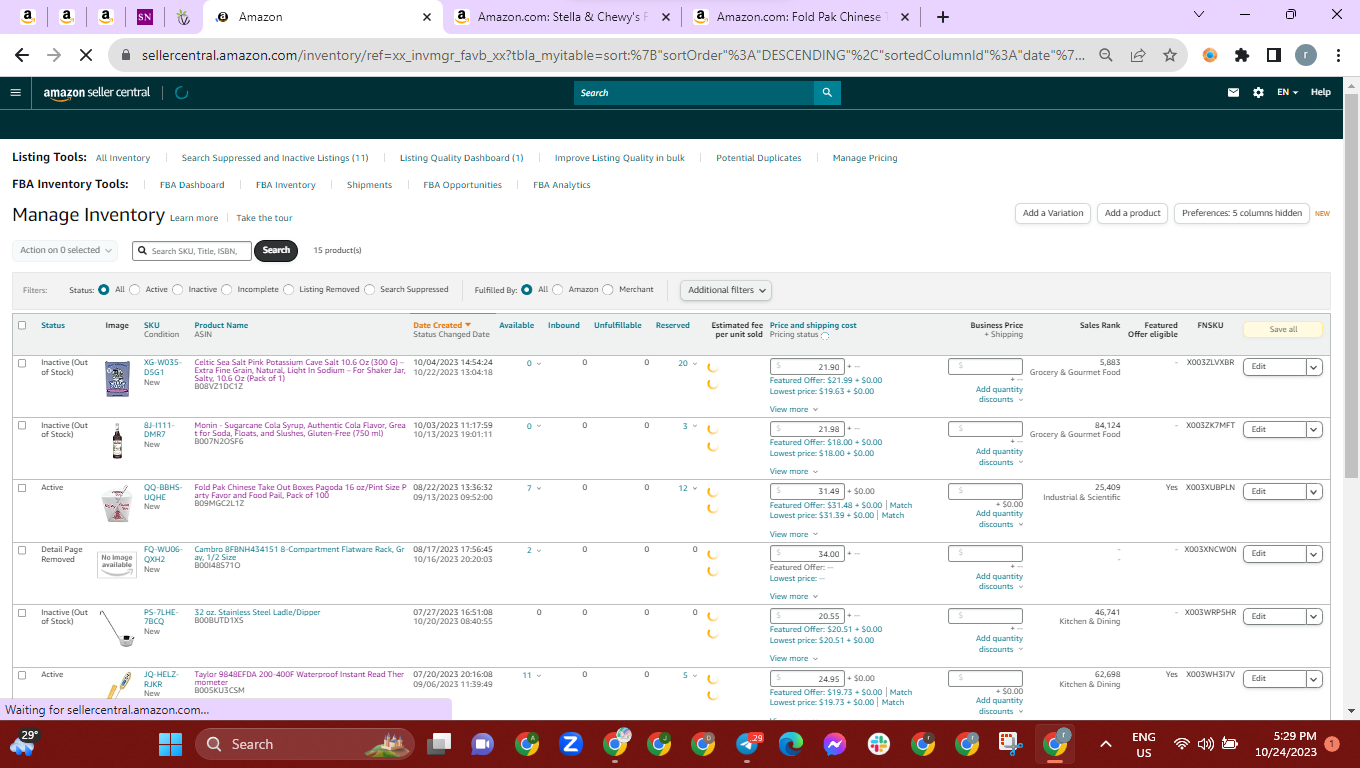Launch Microsoft Edge from the taskbar
The width and height of the screenshot is (1360, 768).
pyautogui.click(x=791, y=744)
